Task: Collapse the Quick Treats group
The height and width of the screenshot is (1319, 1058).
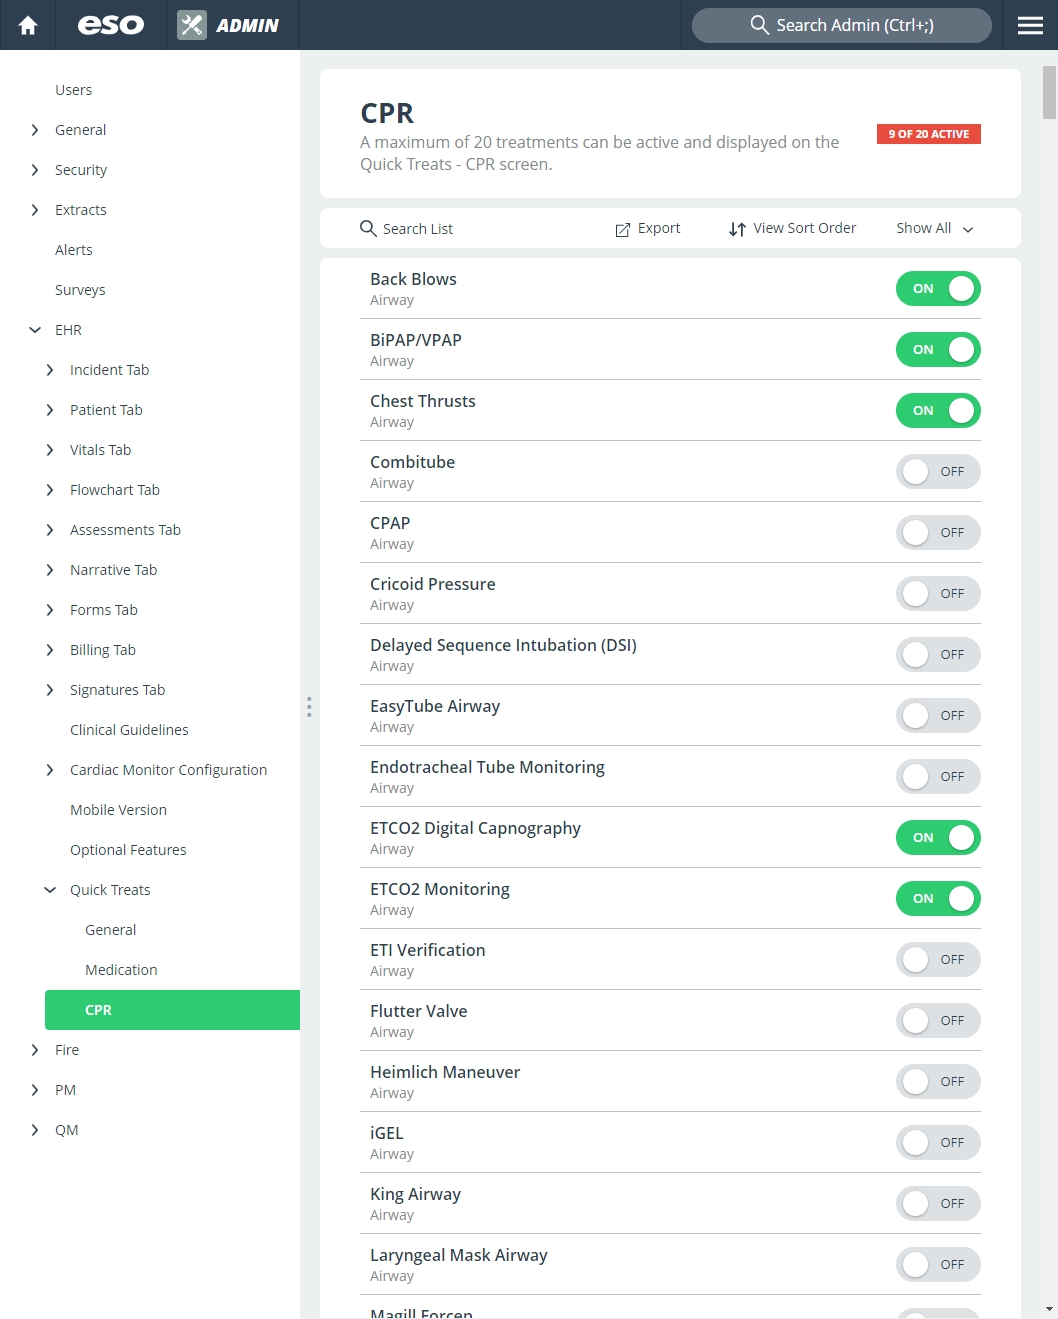Action: [x=50, y=890]
